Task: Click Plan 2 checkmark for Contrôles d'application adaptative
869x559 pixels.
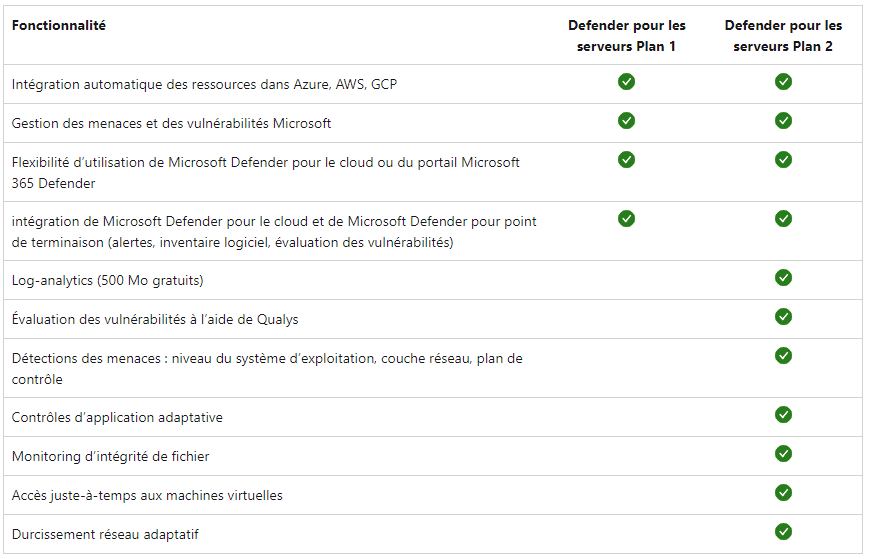Action: 783,414
